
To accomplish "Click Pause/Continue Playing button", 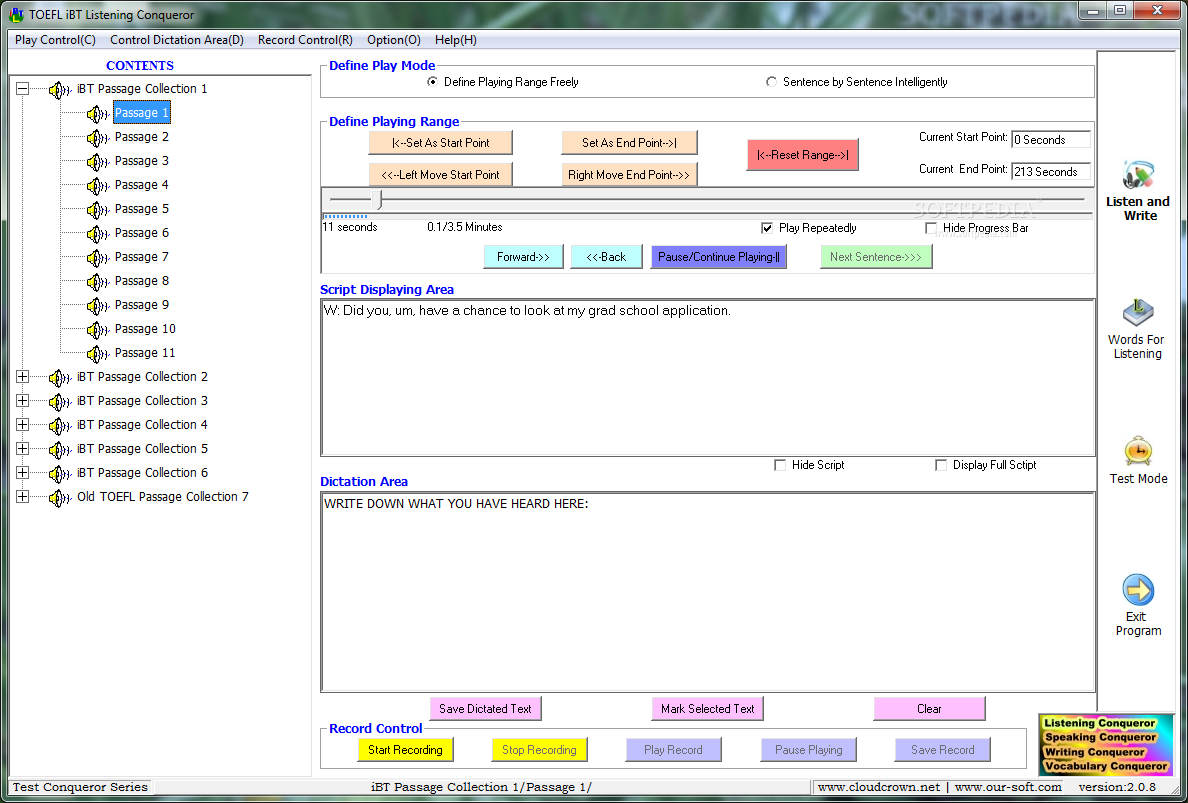I will (x=718, y=257).
